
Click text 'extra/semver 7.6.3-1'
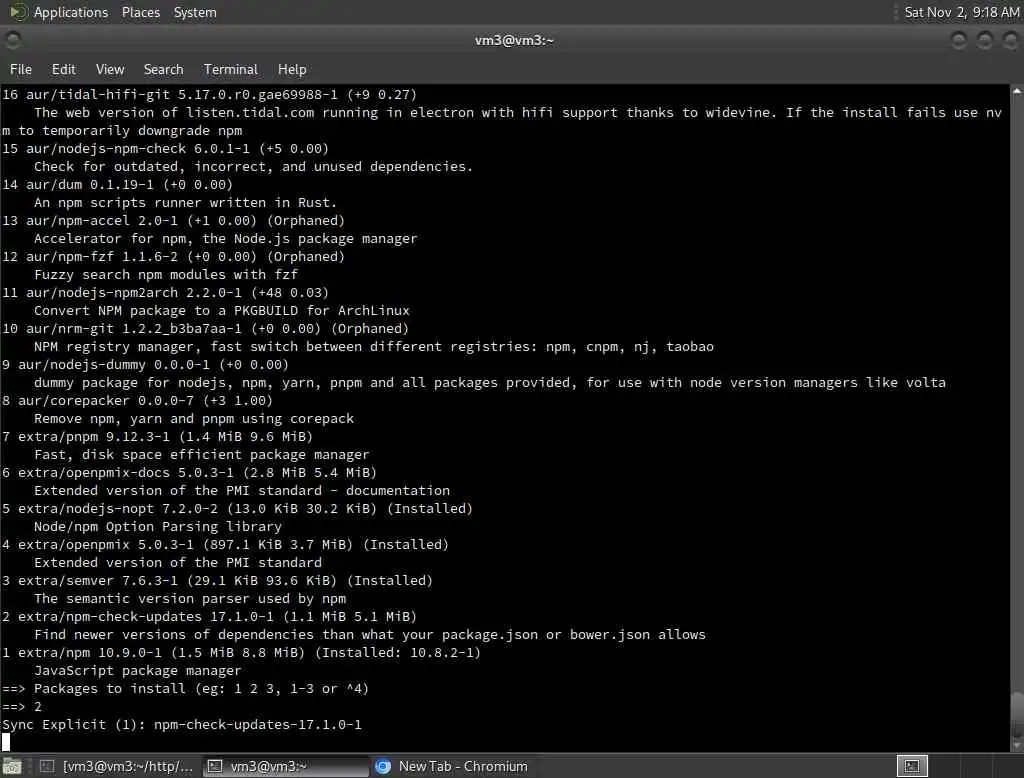(97, 580)
